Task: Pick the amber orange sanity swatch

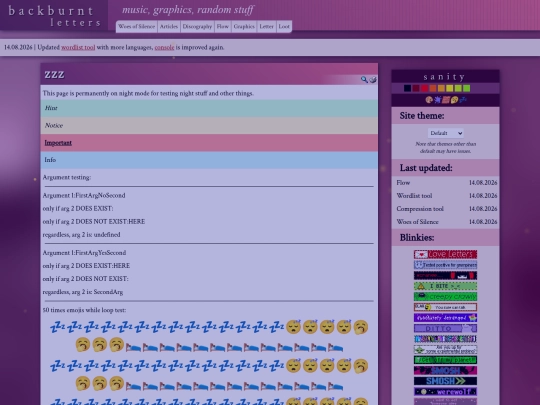Action: point(441,89)
